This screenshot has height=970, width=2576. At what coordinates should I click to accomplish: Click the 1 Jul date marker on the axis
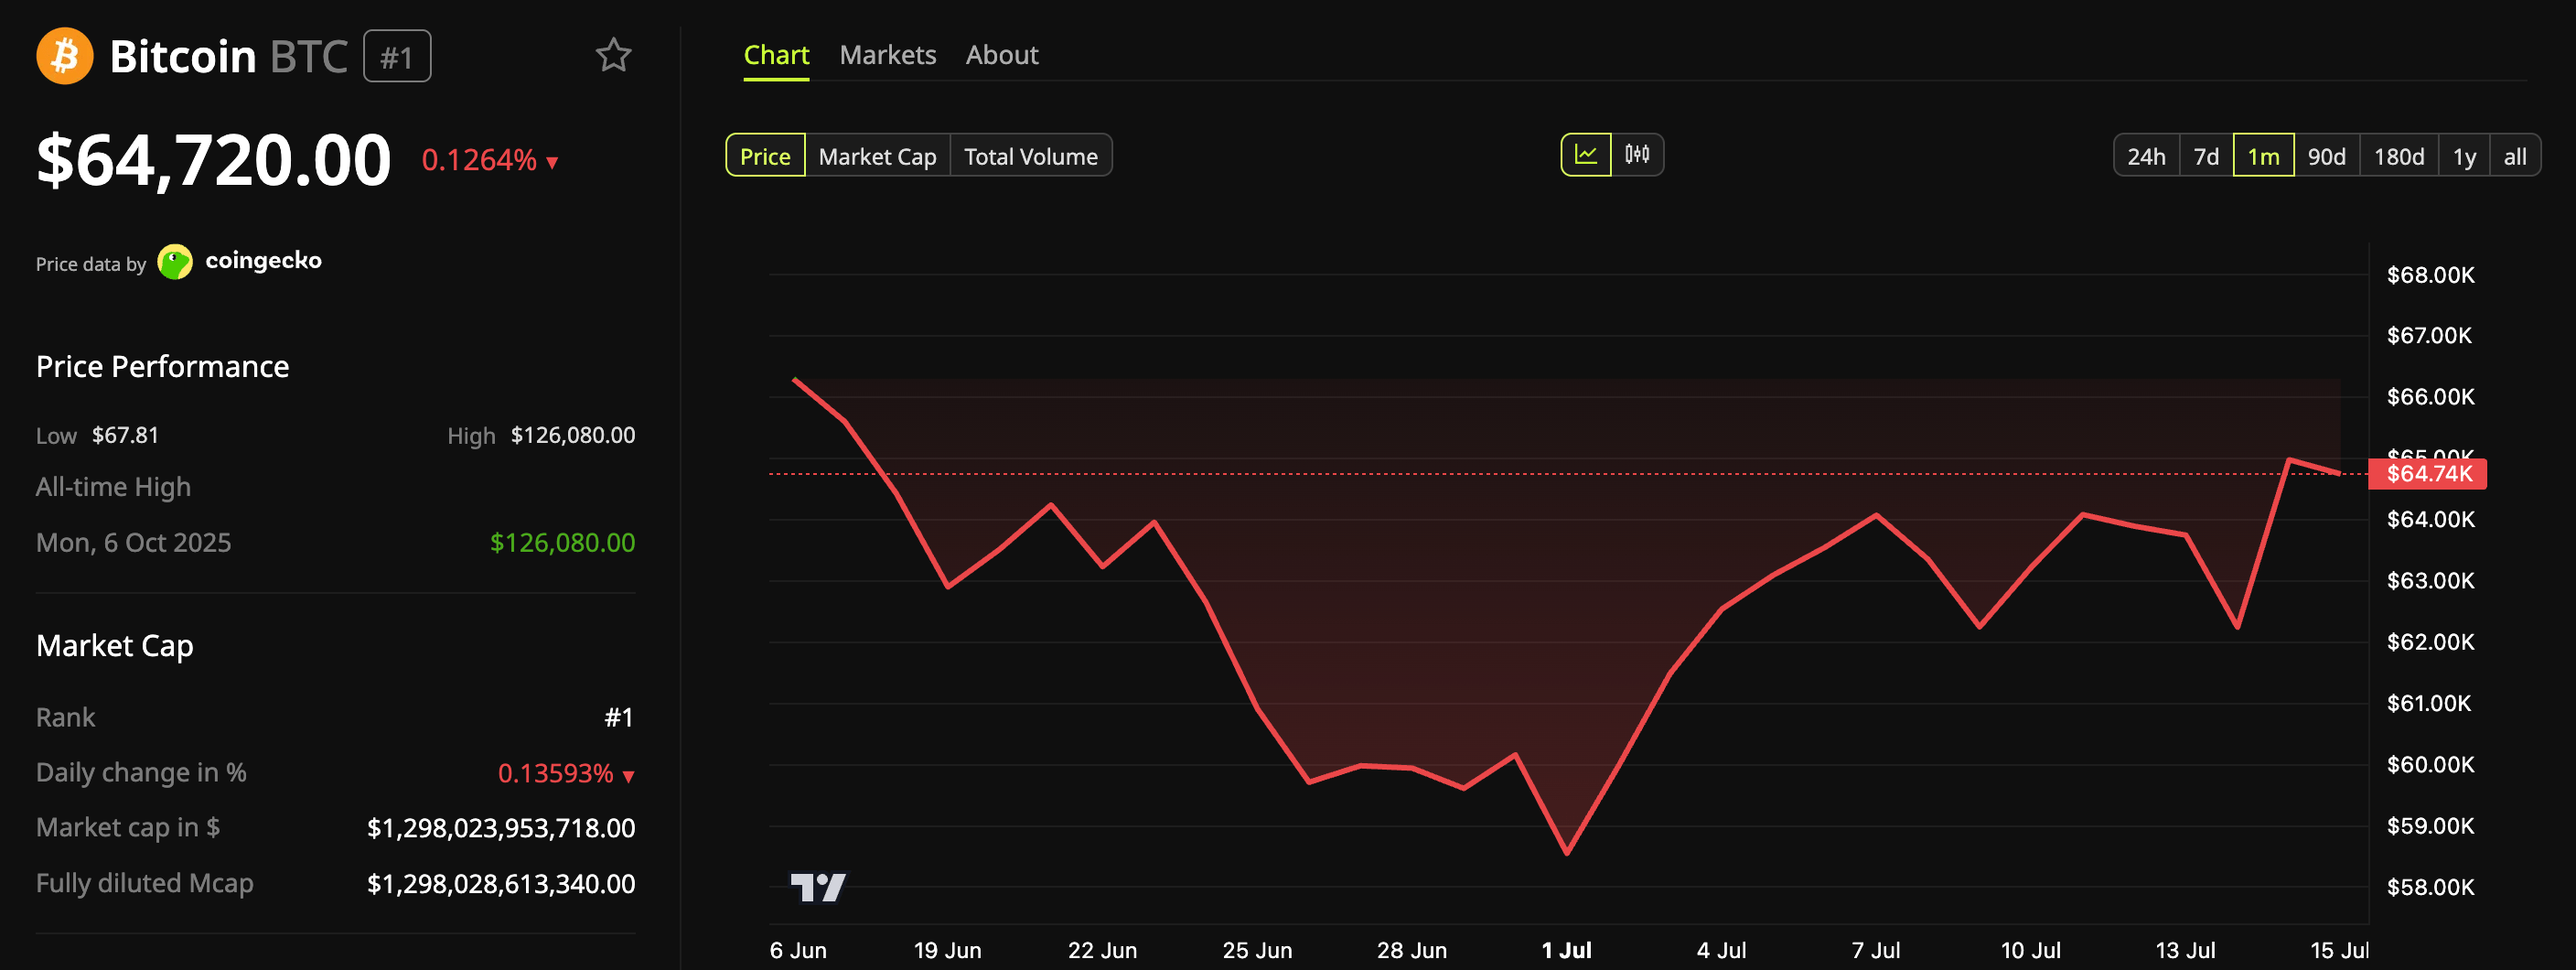click(x=1566, y=950)
